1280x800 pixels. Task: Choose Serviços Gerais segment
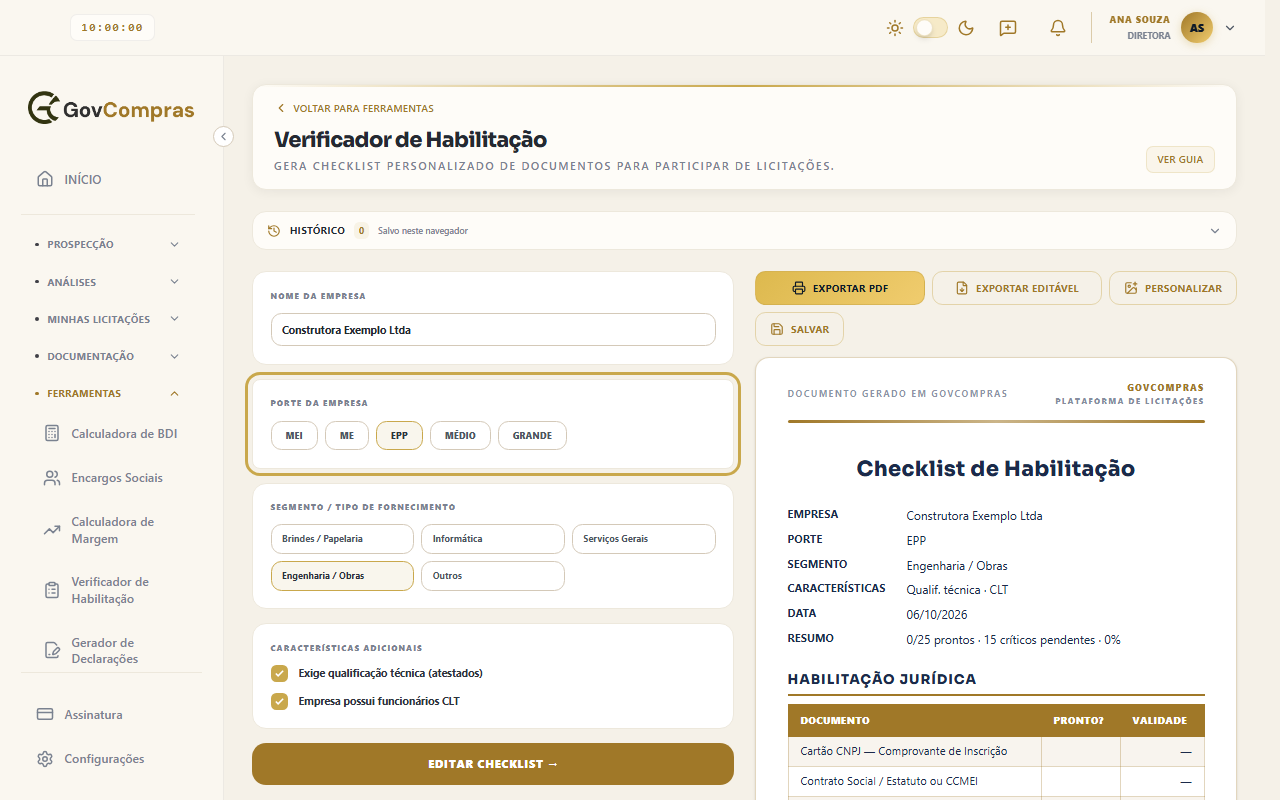(x=644, y=539)
